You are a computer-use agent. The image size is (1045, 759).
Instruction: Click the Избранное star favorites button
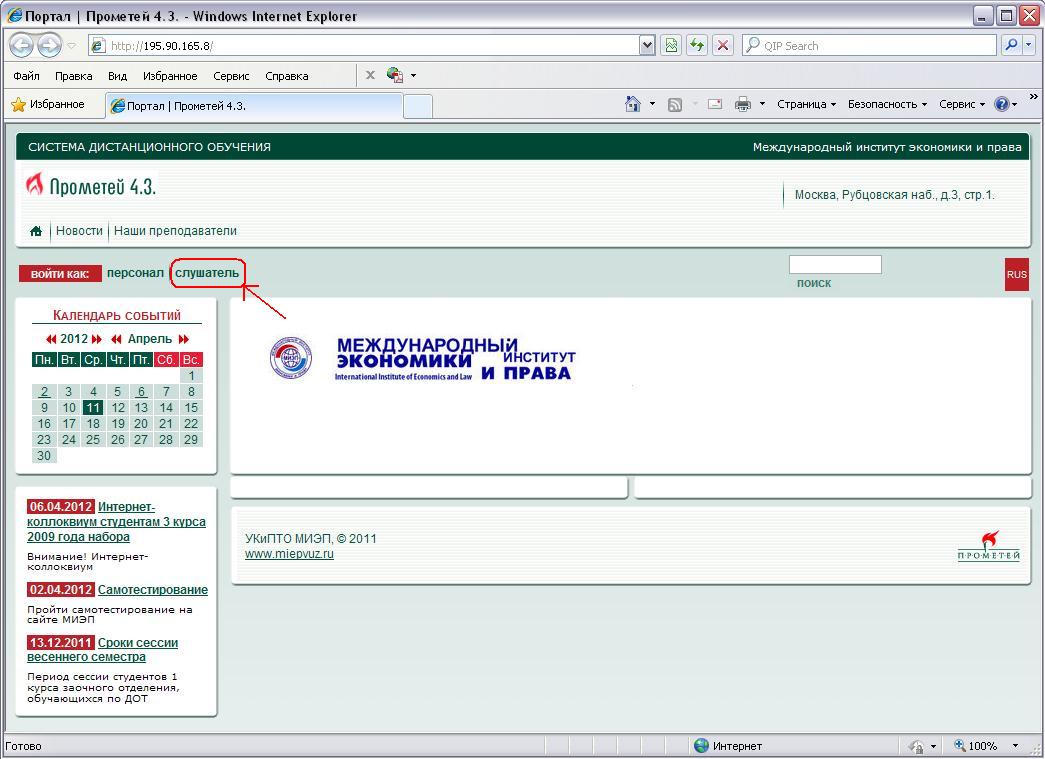[x=49, y=105]
